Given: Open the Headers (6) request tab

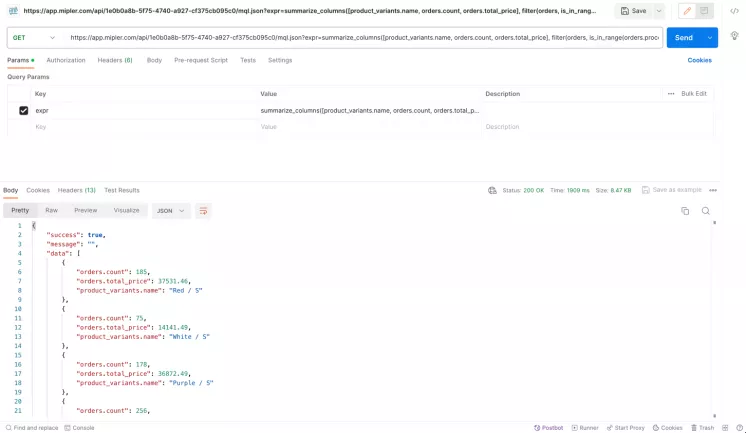Looking at the screenshot, I should [x=115, y=60].
